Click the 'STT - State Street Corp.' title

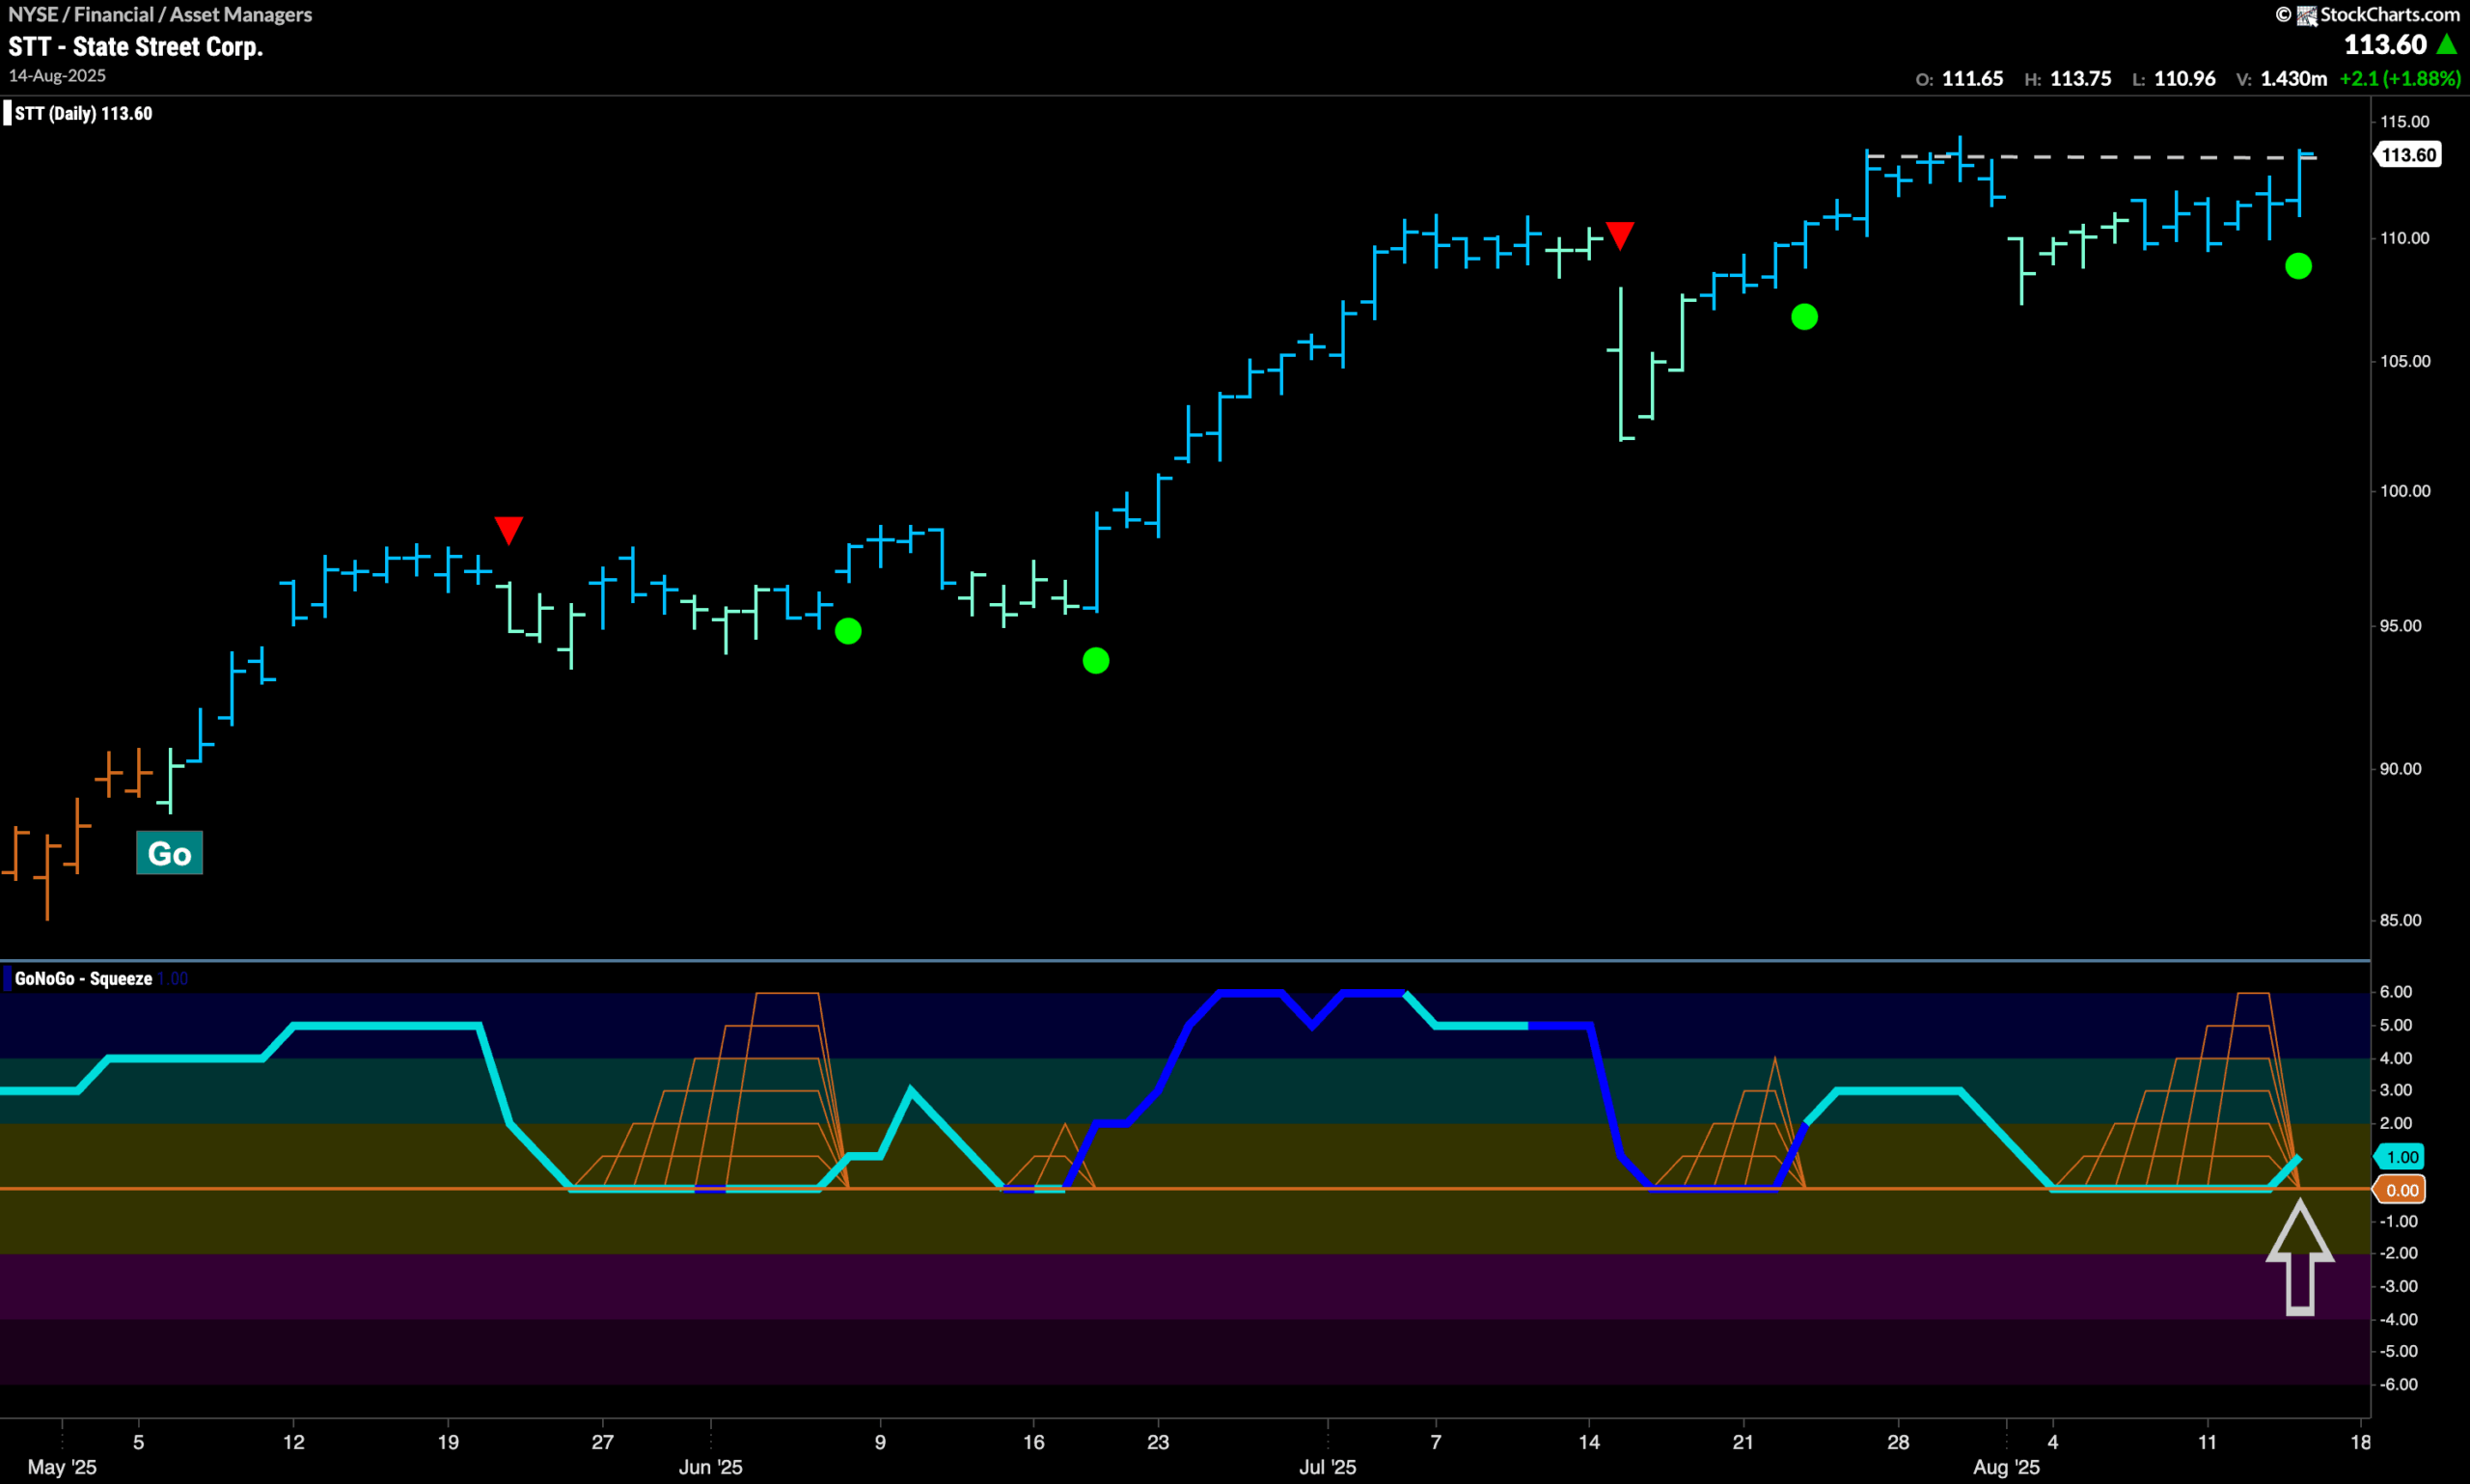pos(136,46)
